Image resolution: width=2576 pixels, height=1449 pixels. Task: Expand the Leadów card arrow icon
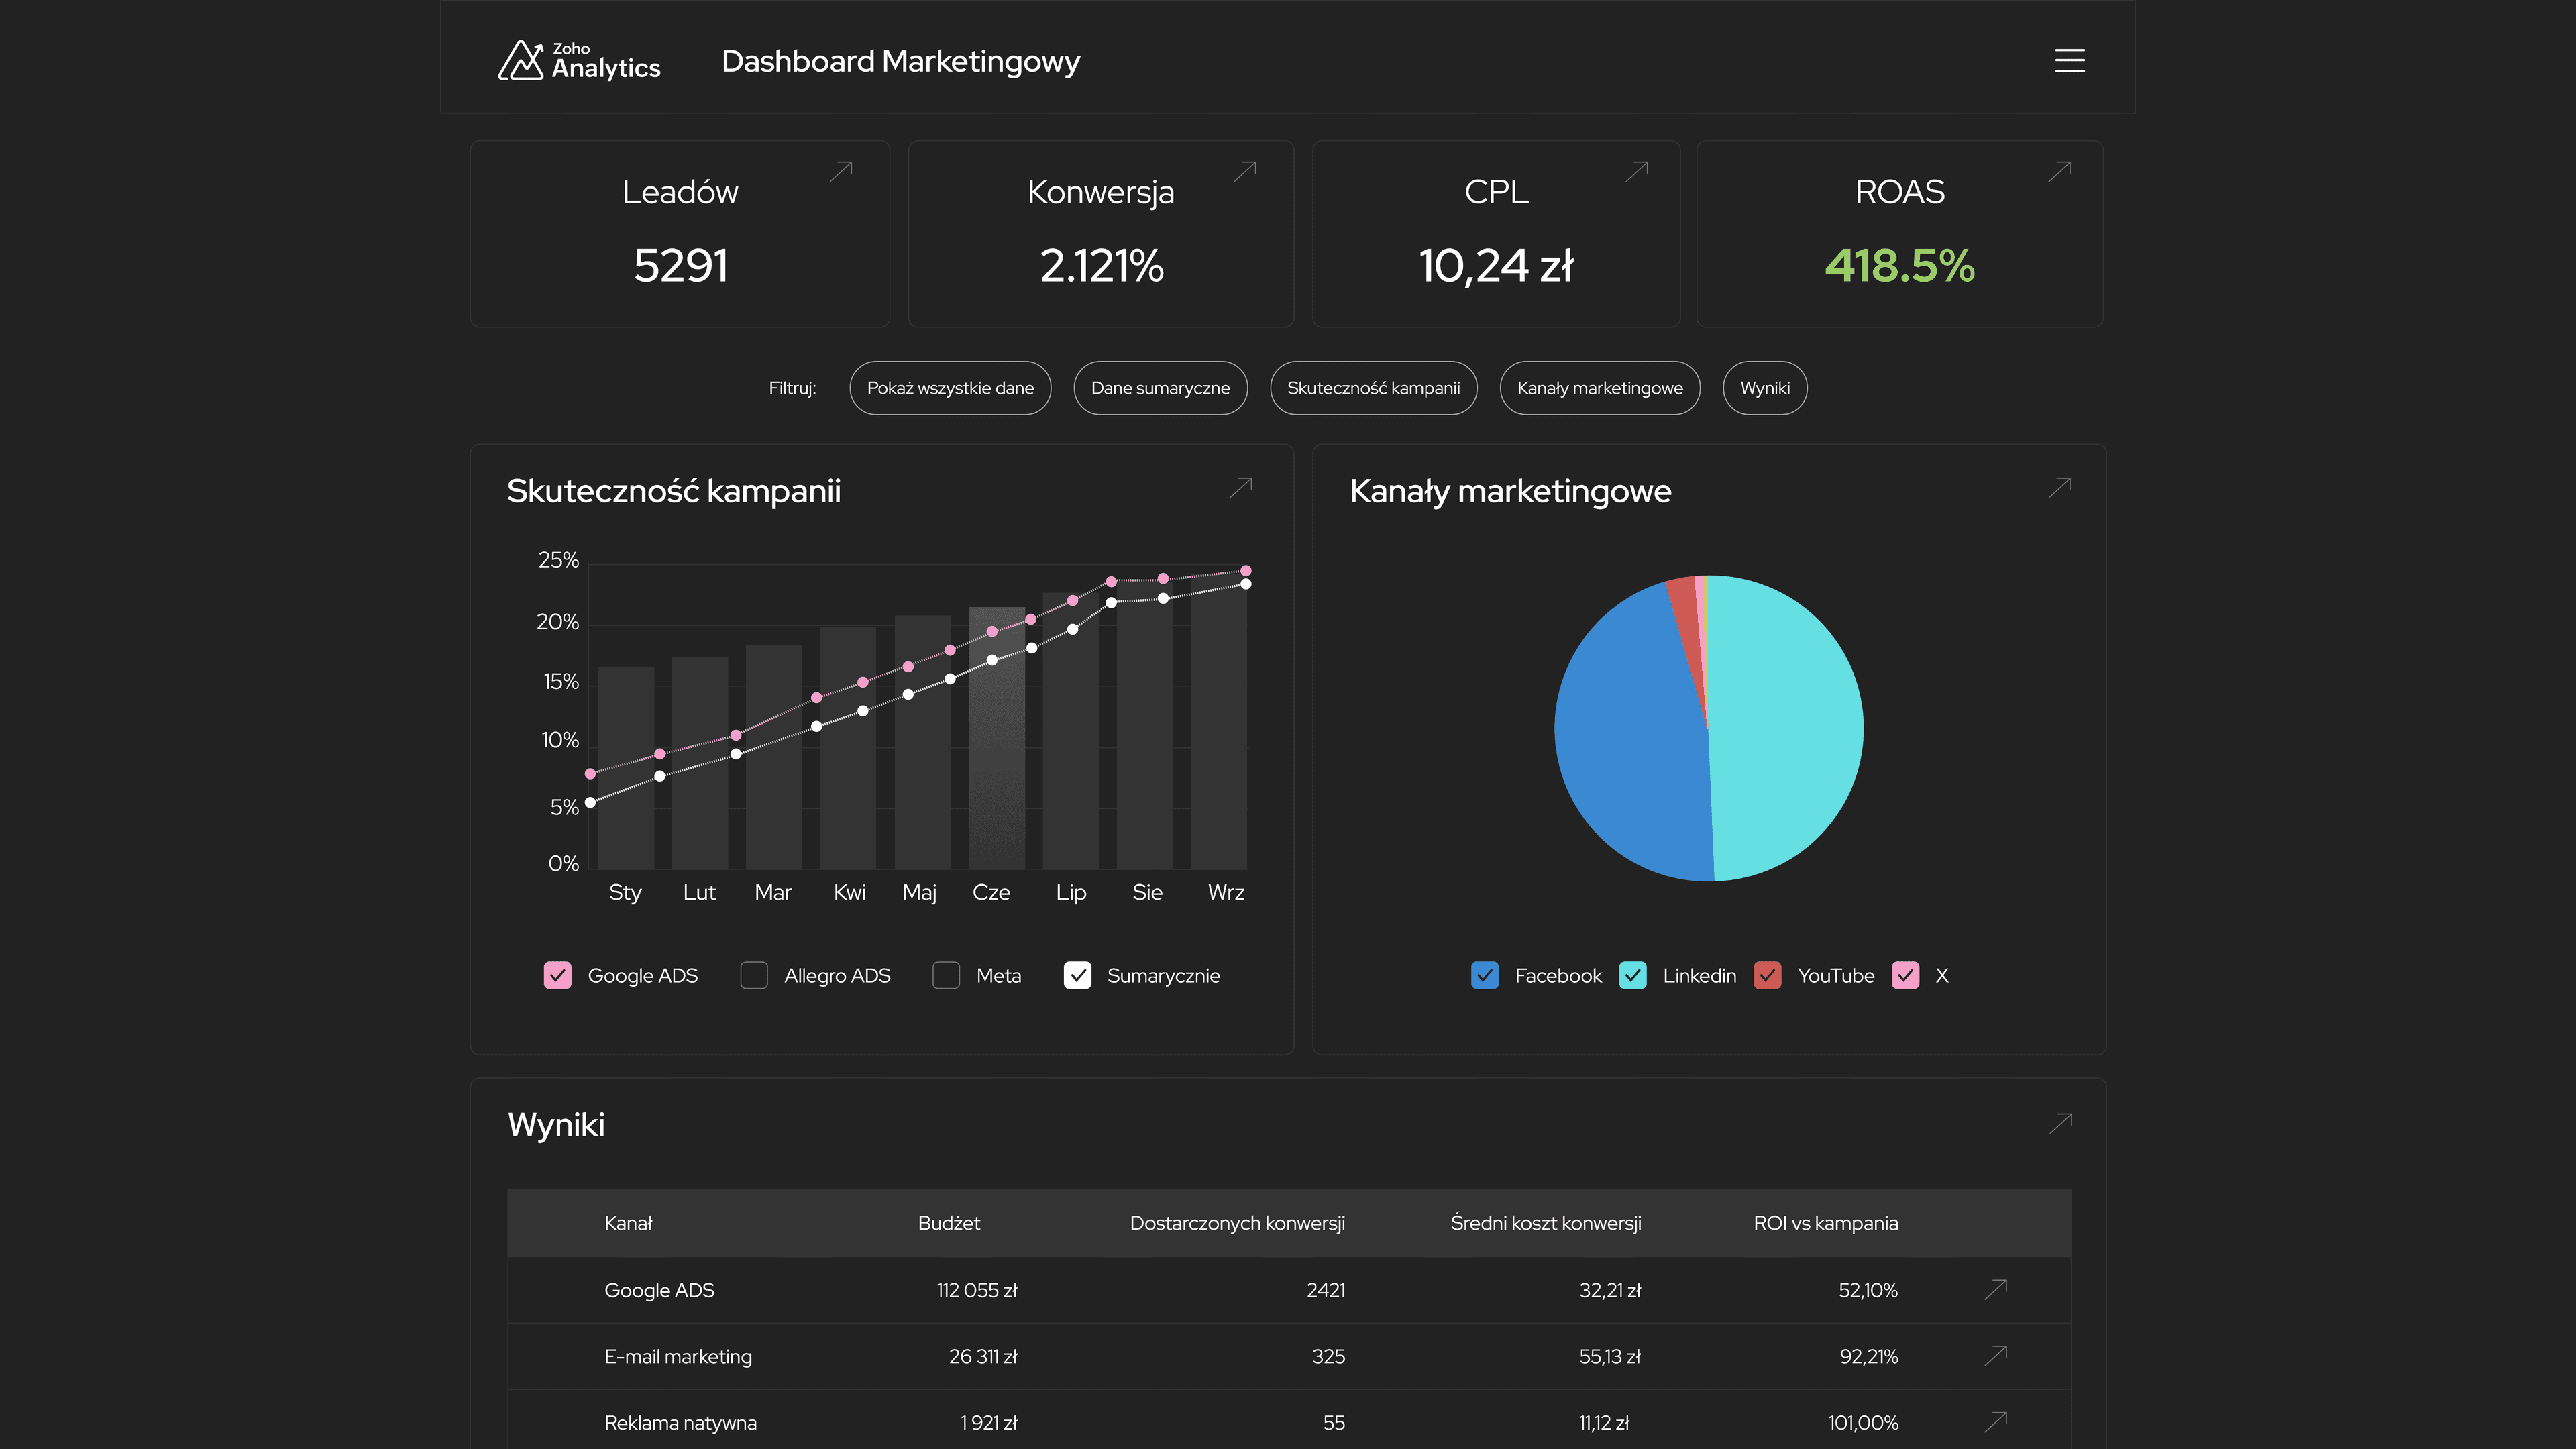coord(841,171)
